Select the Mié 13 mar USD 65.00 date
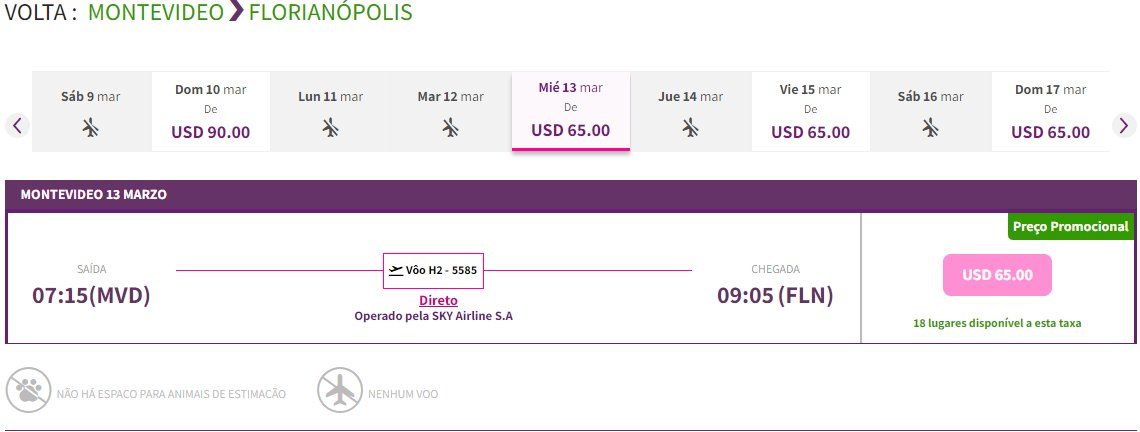The image size is (1140, 432). [571, 111]
